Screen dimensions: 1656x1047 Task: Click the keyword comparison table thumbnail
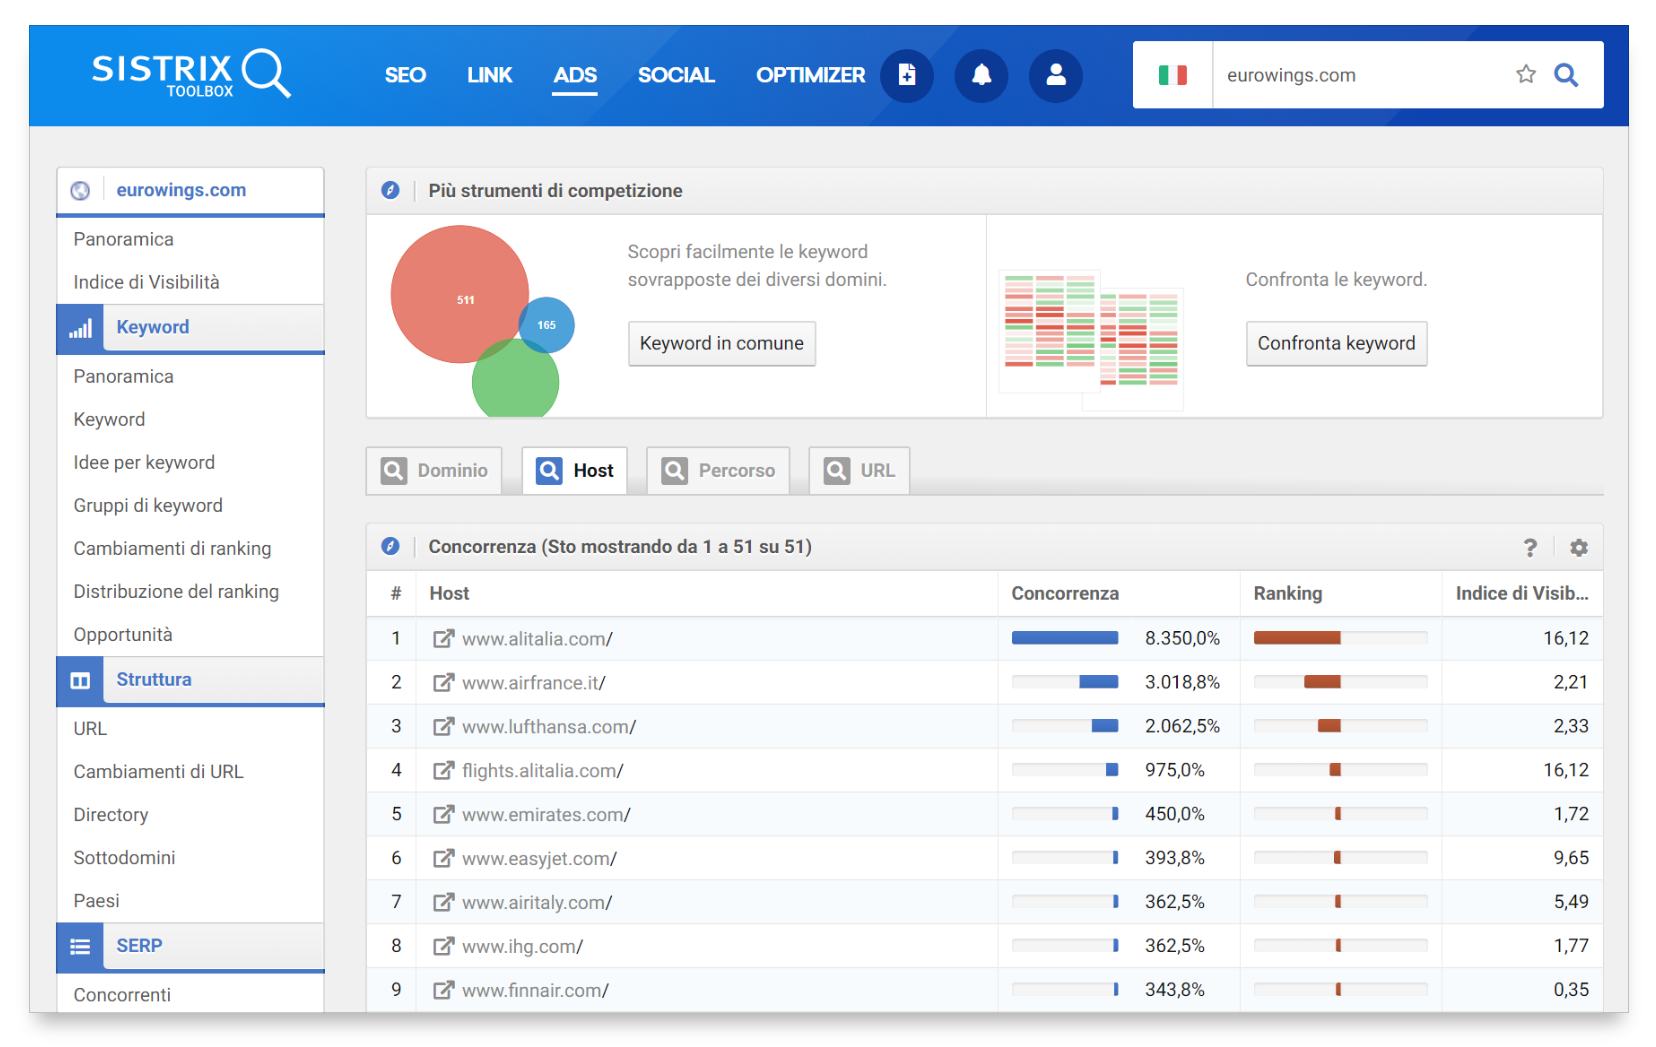tap(1091, 340)
